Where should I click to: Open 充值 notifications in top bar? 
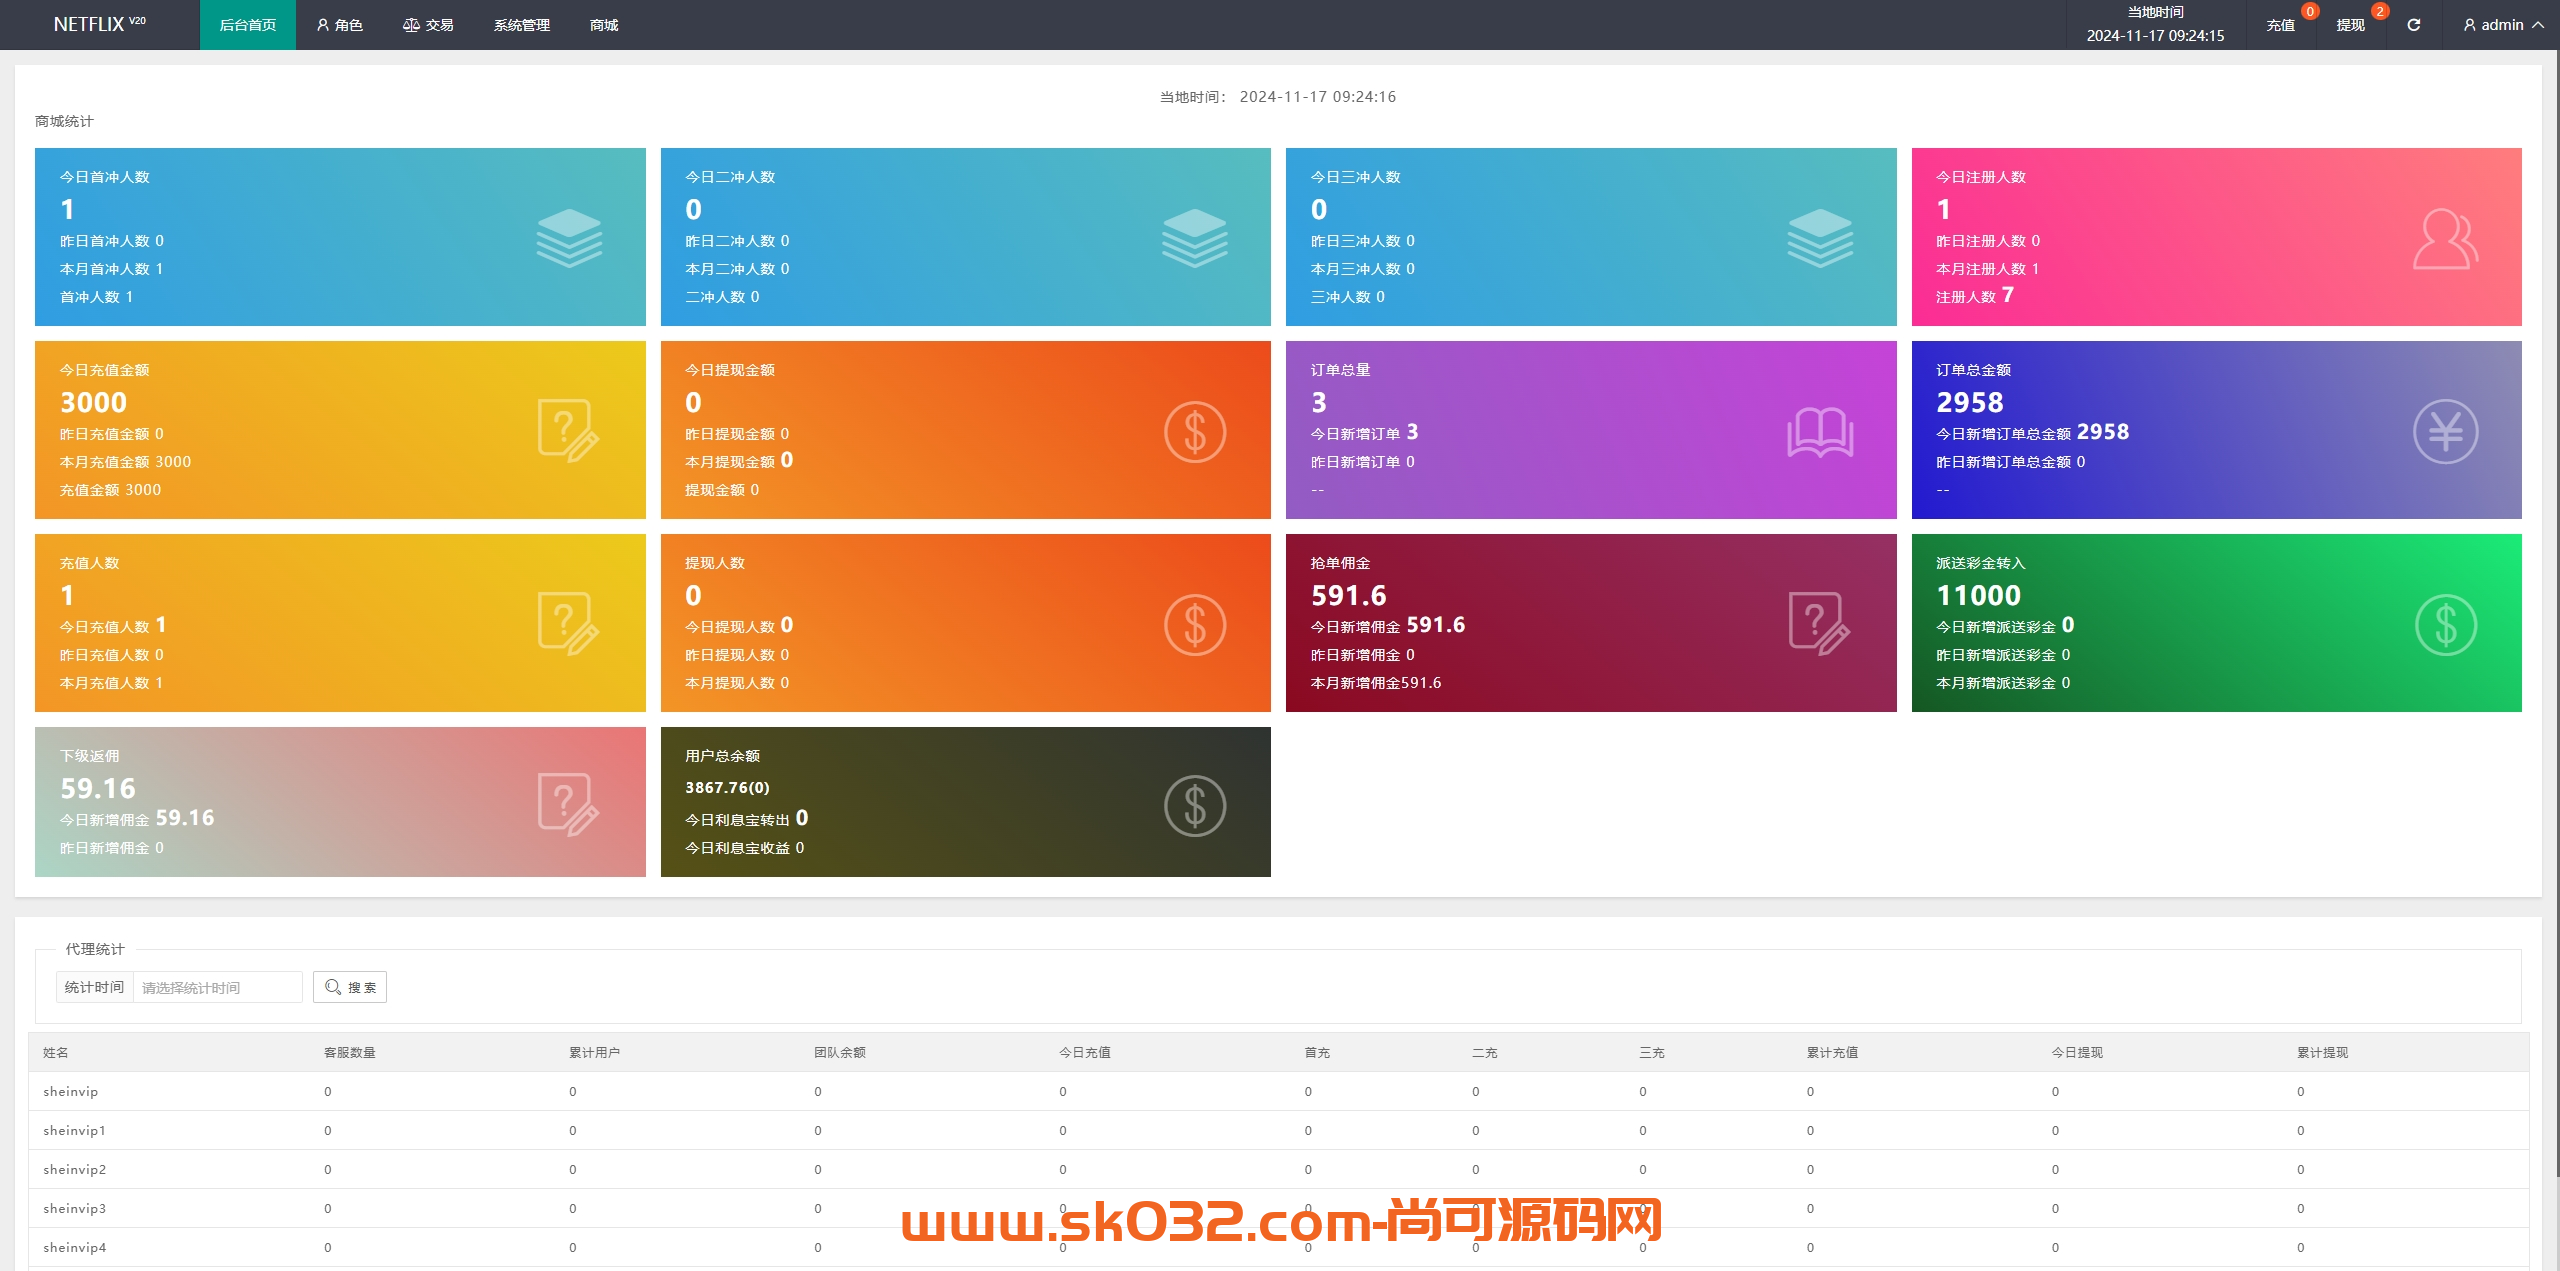[x=2281, y=25]
